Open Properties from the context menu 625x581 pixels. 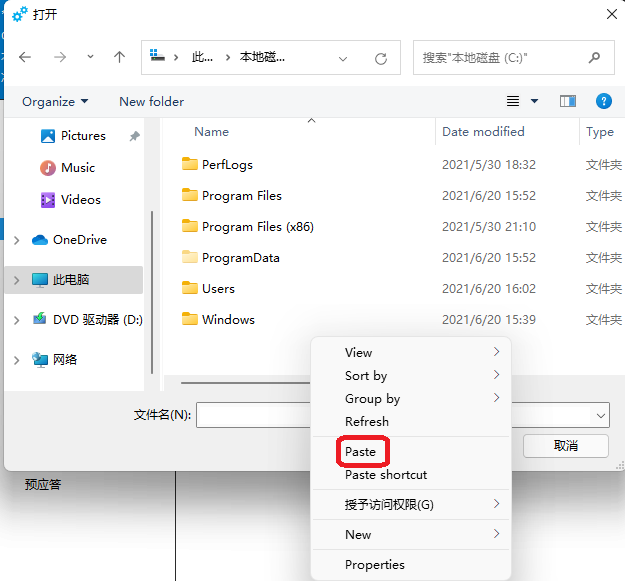[374, 565]
